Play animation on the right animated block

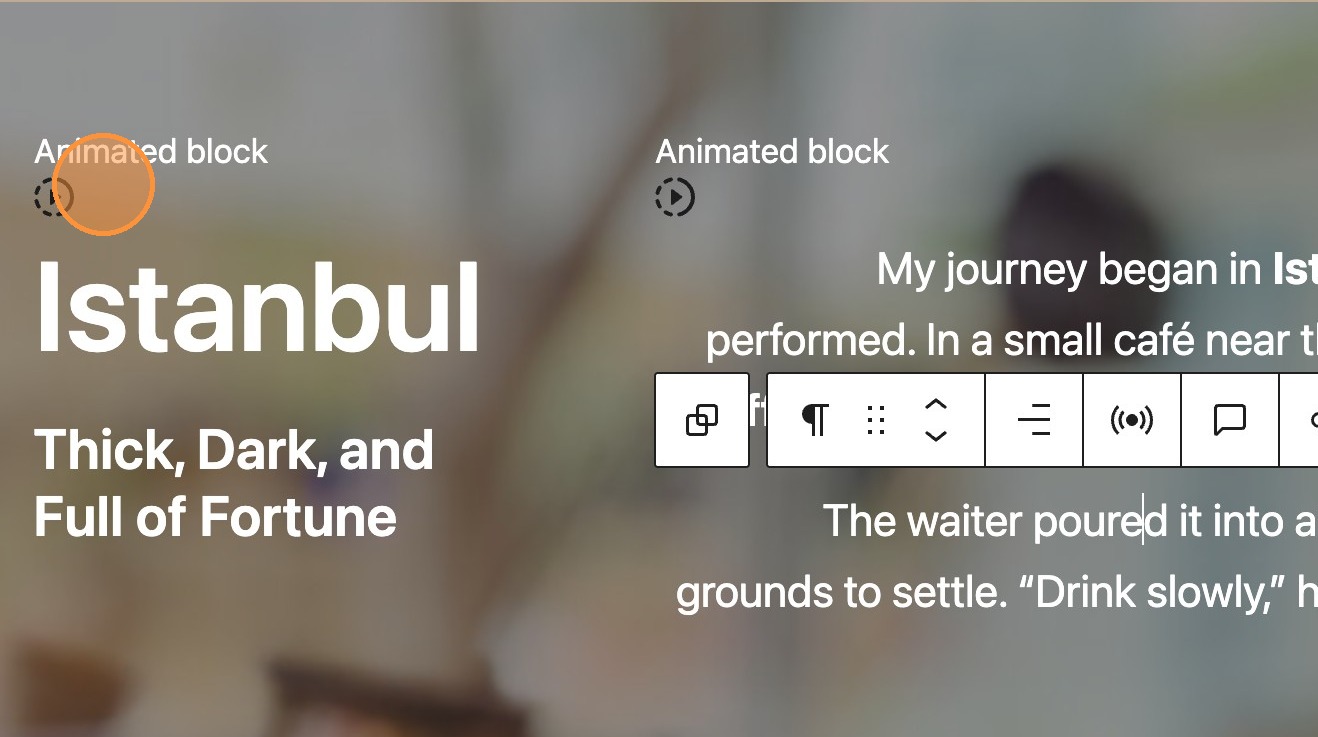pos(675,197)
